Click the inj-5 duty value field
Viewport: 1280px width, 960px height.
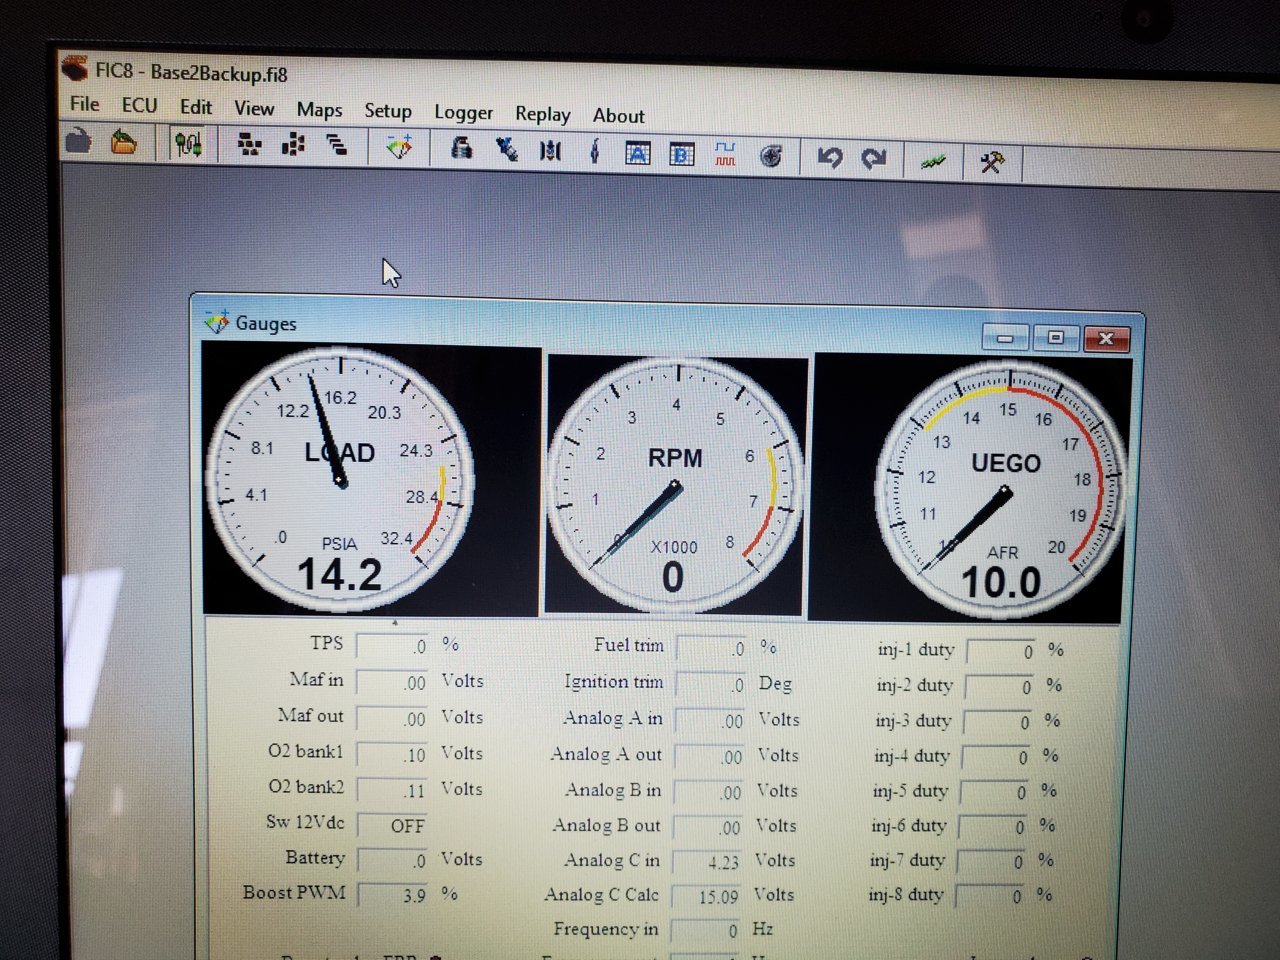point(995,792)
